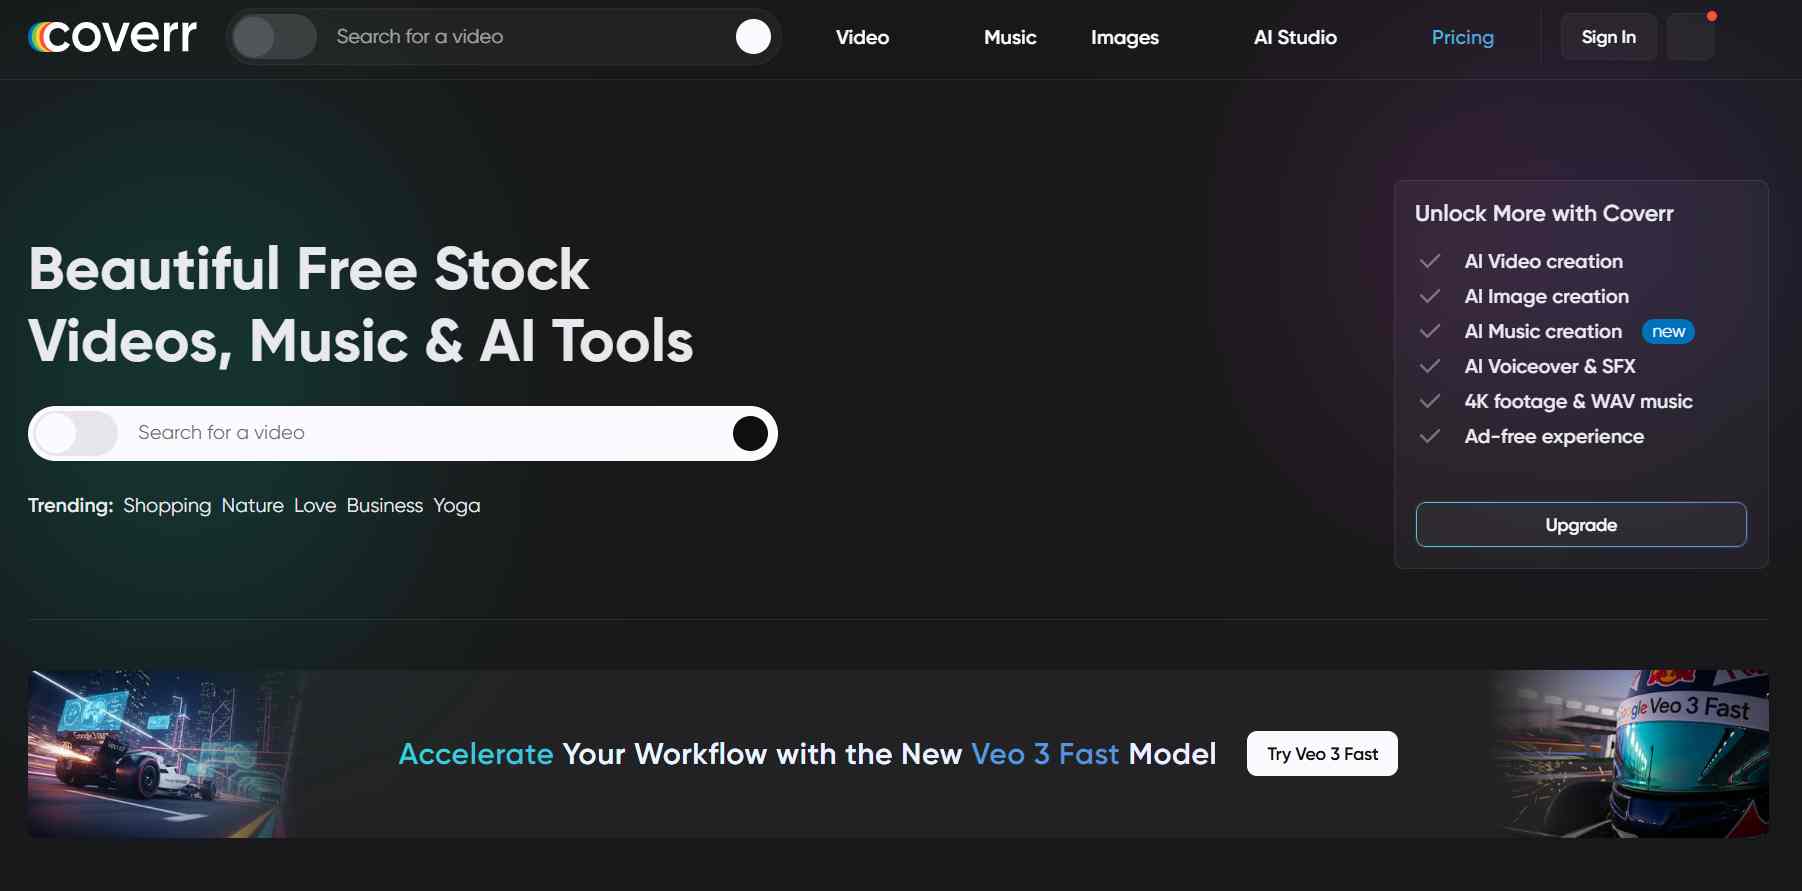The image size is (1802, 891).
Task: Expand the Images navigation menu
Action: tap(1124, 37)
